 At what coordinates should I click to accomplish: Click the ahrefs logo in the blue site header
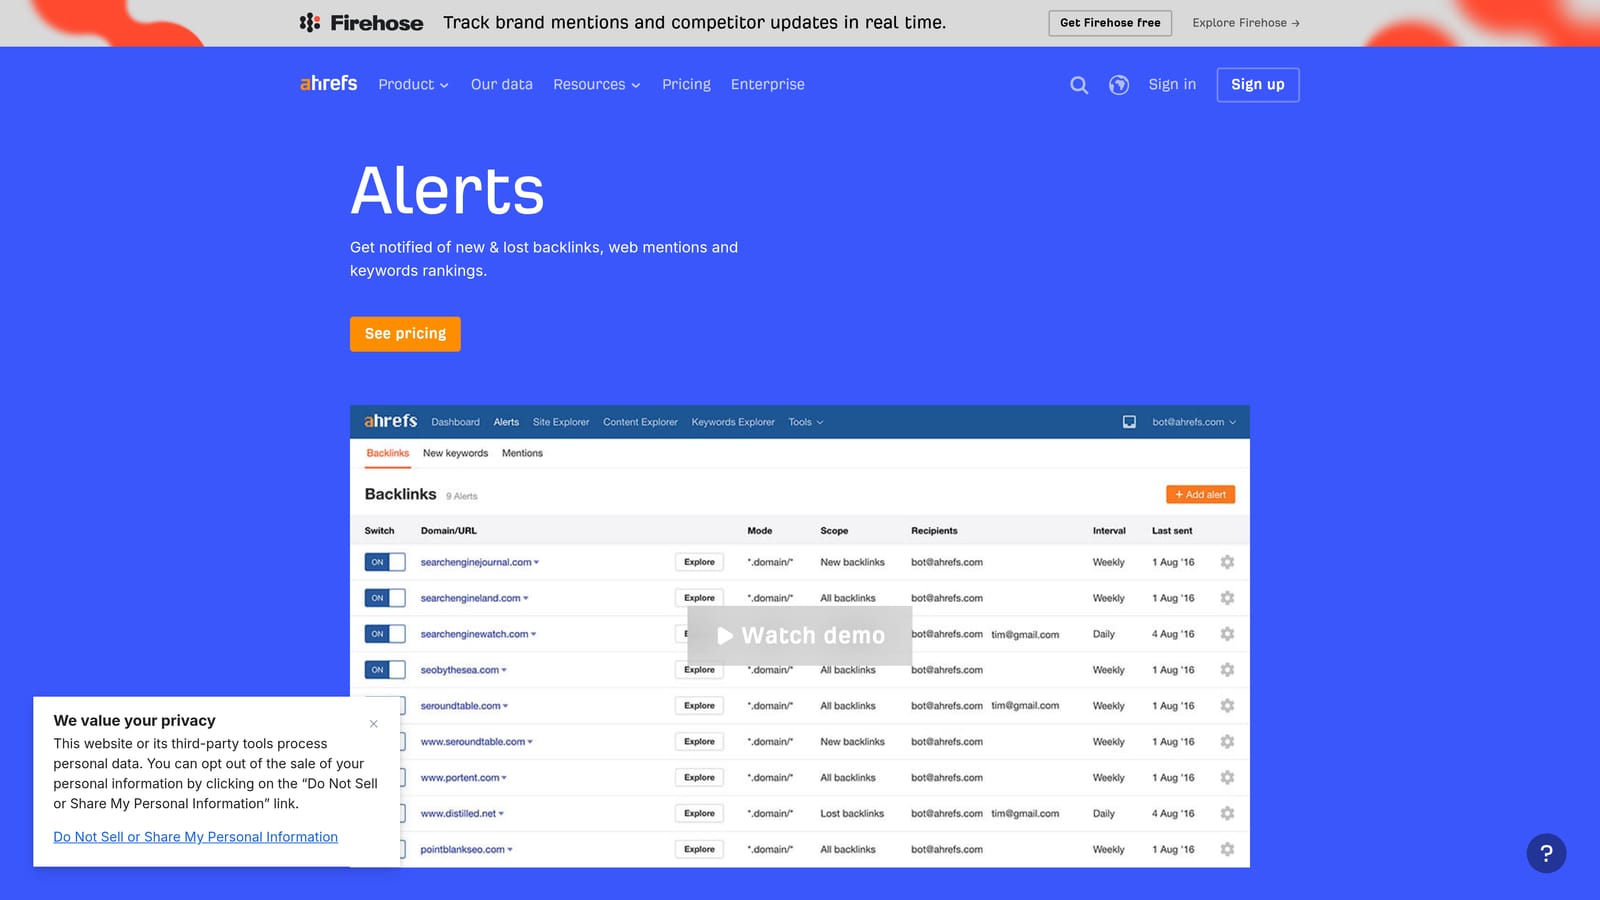[328, 83]
